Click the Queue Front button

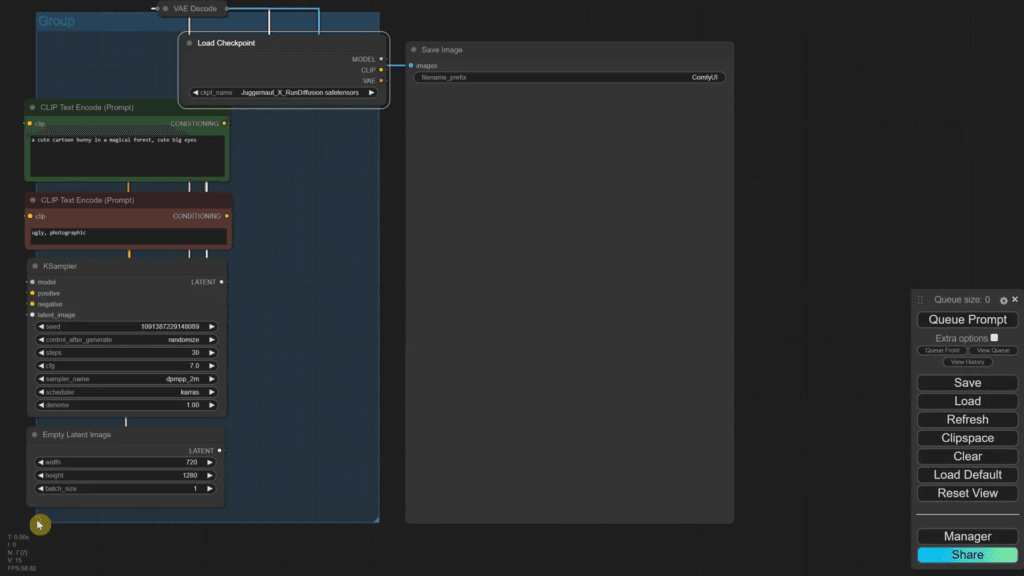click(942, 350)
